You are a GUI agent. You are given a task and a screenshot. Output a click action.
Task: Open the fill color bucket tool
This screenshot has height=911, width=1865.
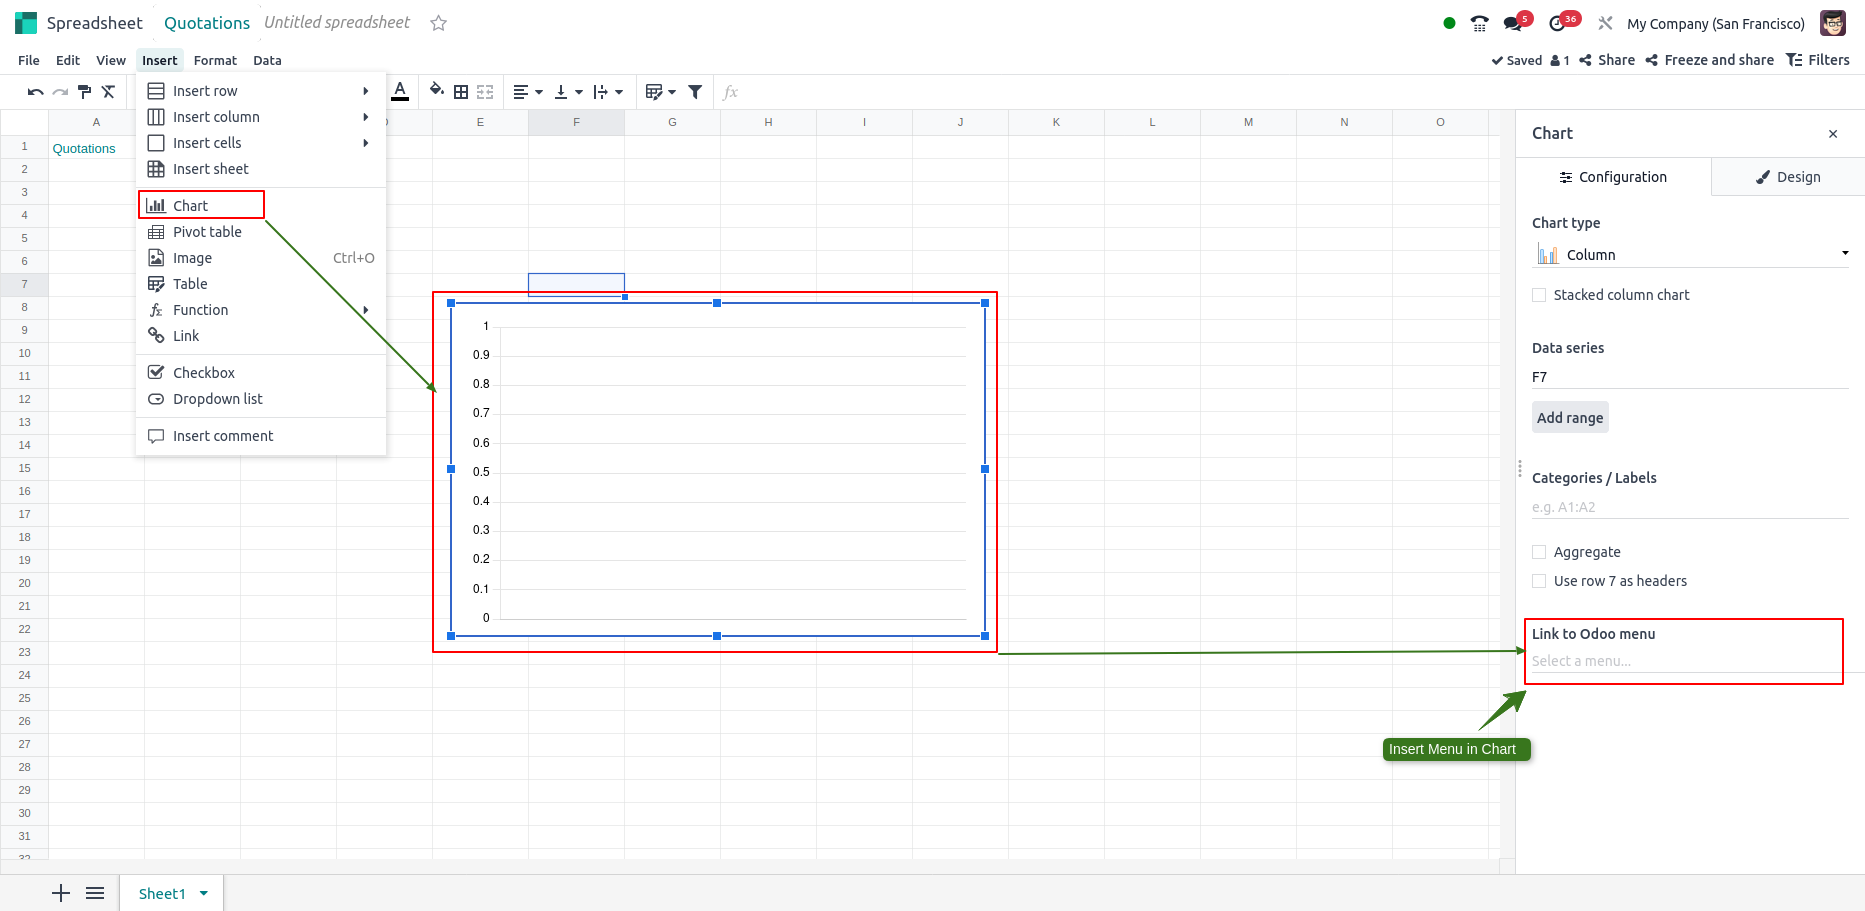pos(436,91)
